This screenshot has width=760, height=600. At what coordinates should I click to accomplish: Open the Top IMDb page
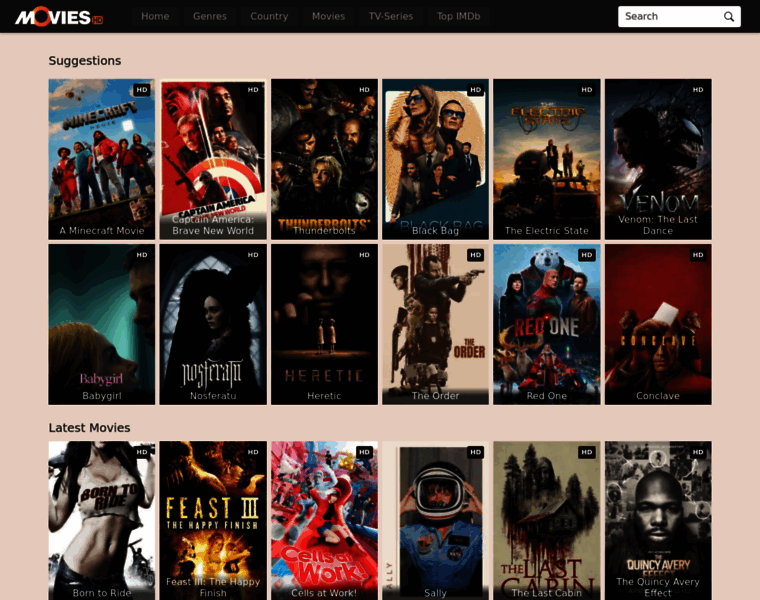pyautogui.click(x=458, y=16)
